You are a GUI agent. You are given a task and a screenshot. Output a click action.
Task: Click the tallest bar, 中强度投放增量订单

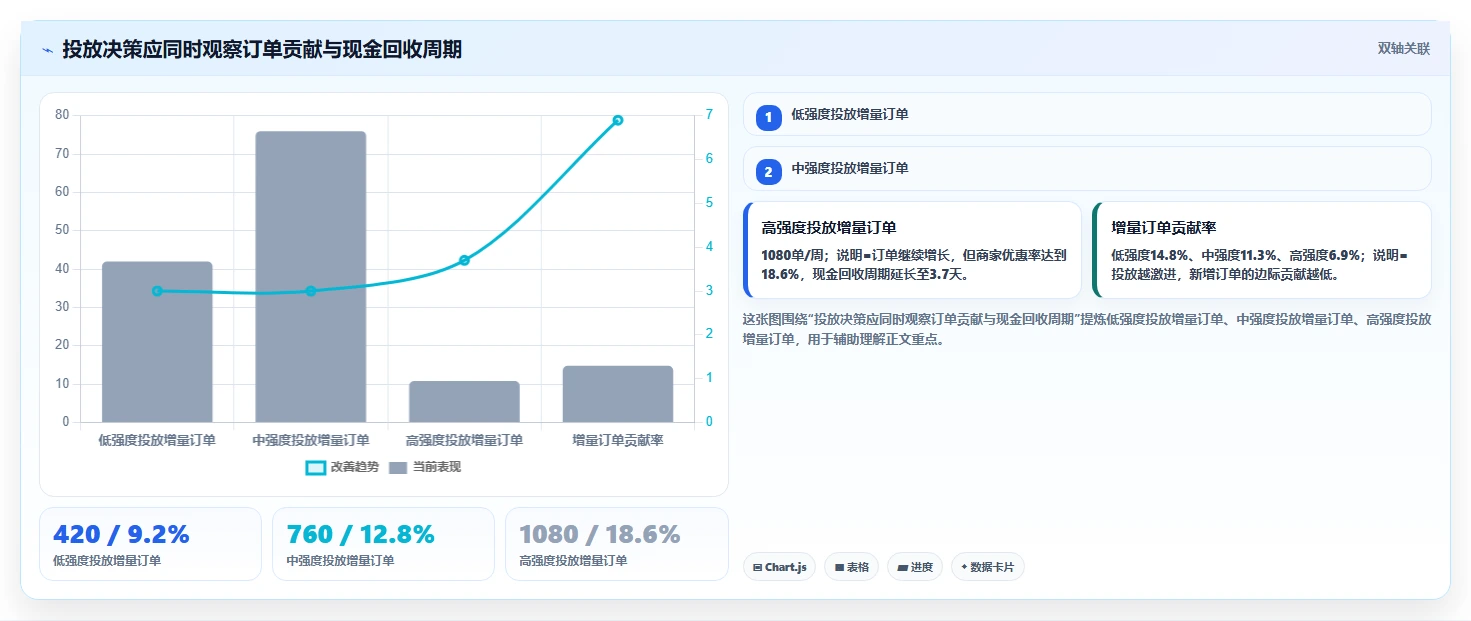pos(311,277)
